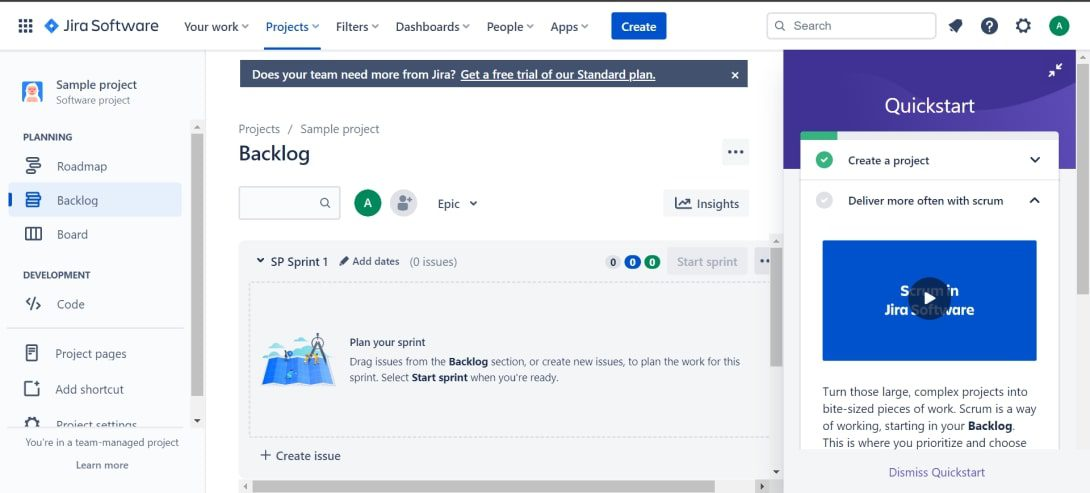
Task: Play the Scrum in Jira Software video
Action: pos(929,299)
